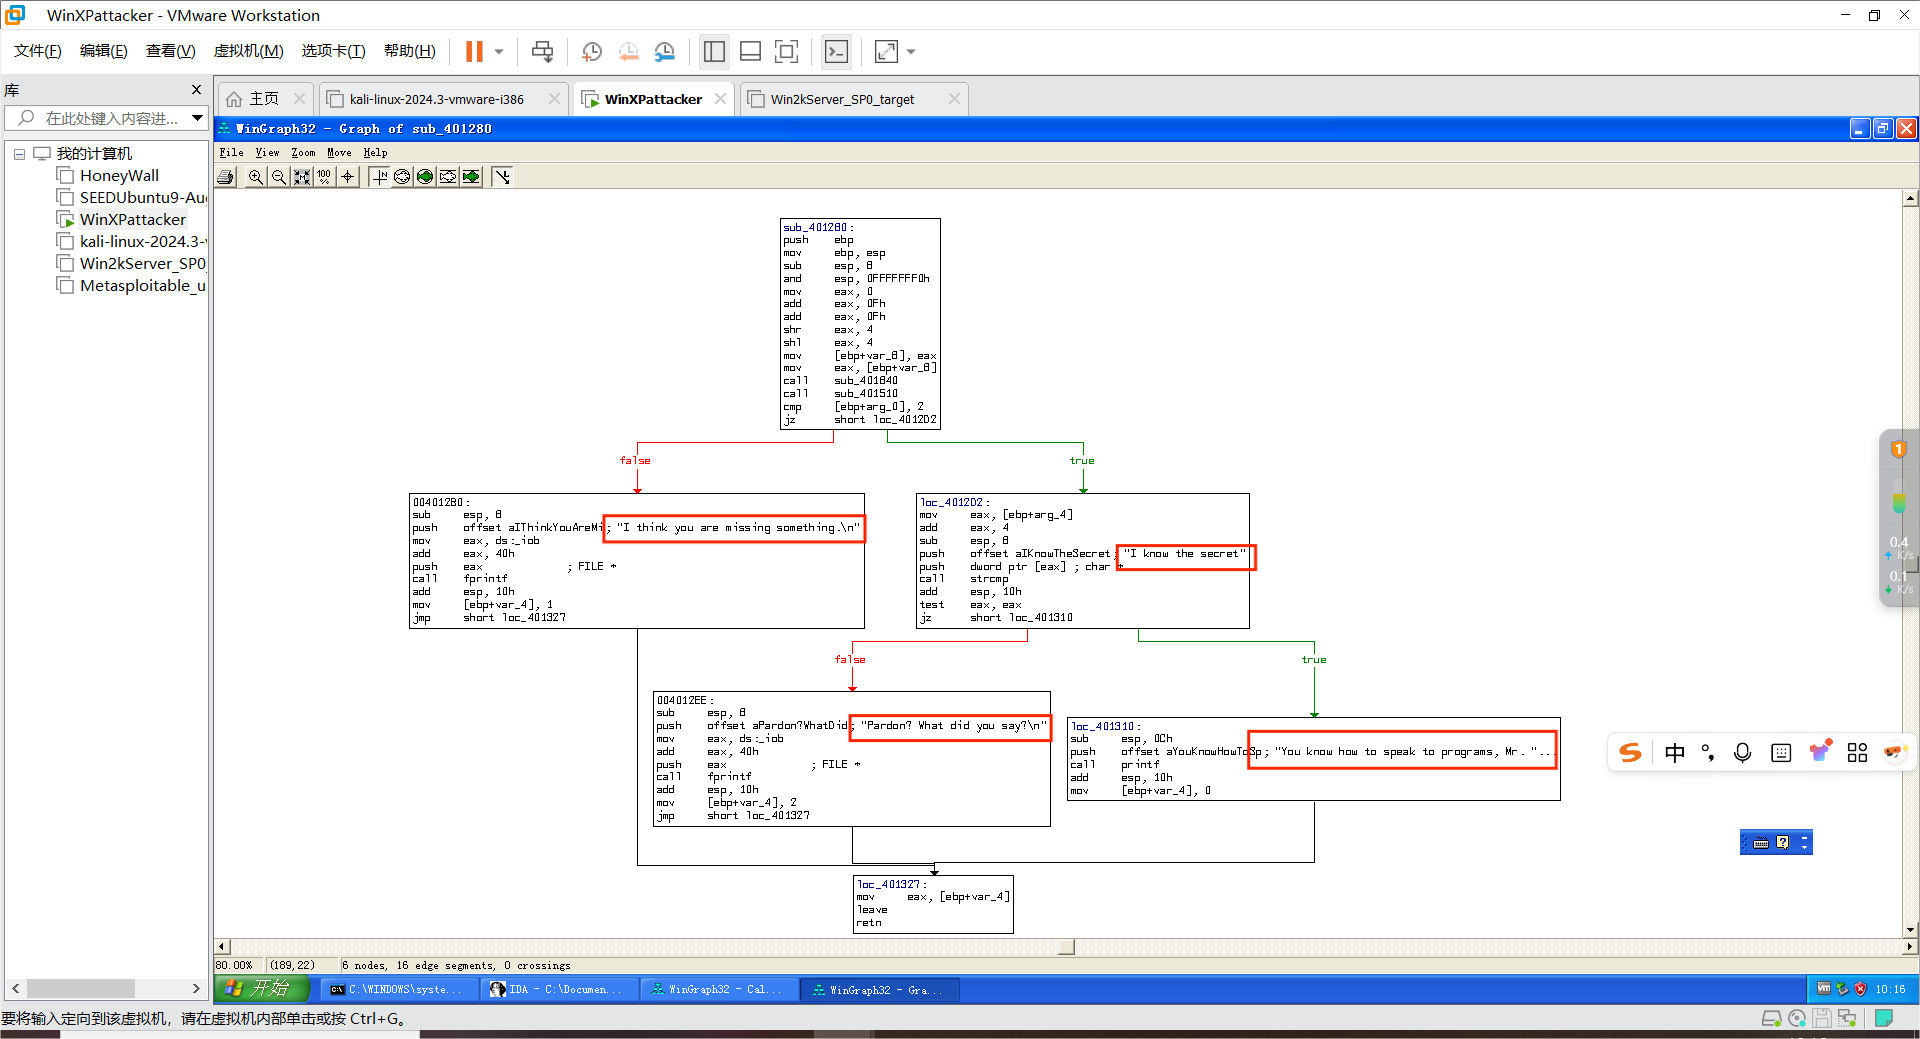Switch to the kali-linux-2024.3-vmware-i386 tab

[437, 99]
